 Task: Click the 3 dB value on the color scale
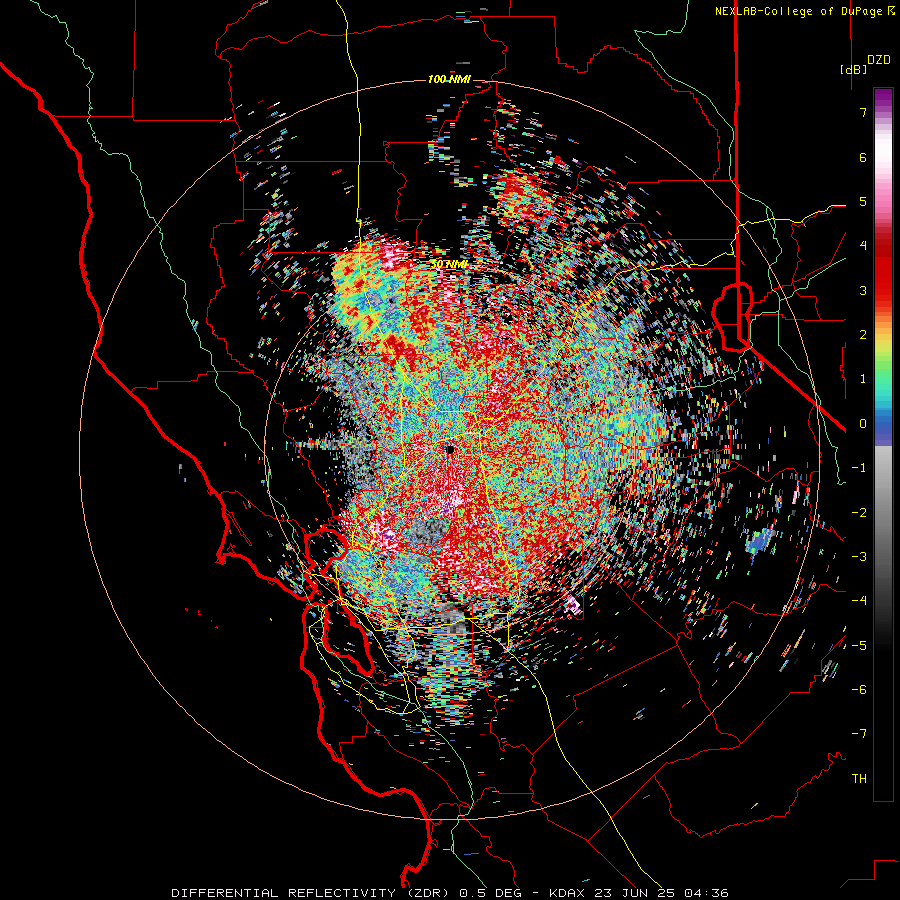pos(863,290)
